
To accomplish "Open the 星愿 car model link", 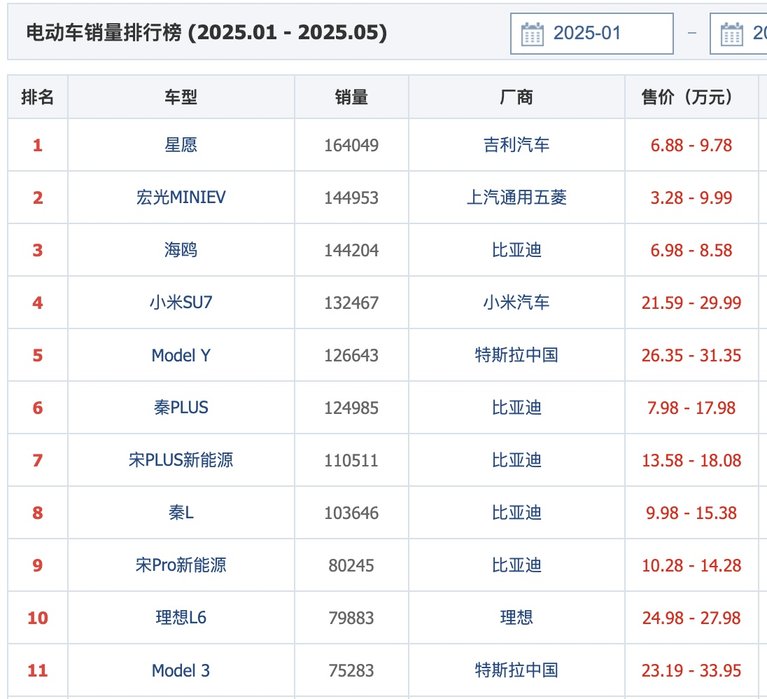I will (x=181, y=145).
